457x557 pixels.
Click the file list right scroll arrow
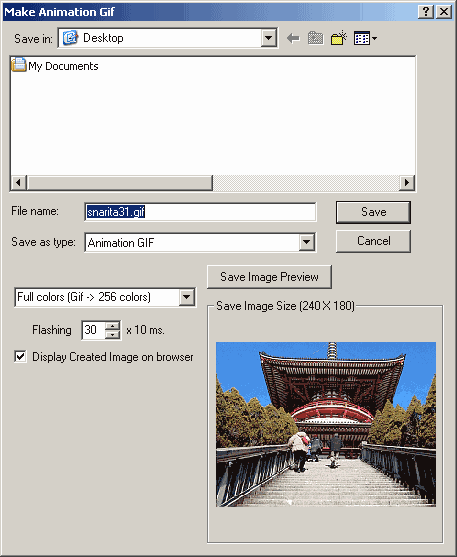point(407,183)
